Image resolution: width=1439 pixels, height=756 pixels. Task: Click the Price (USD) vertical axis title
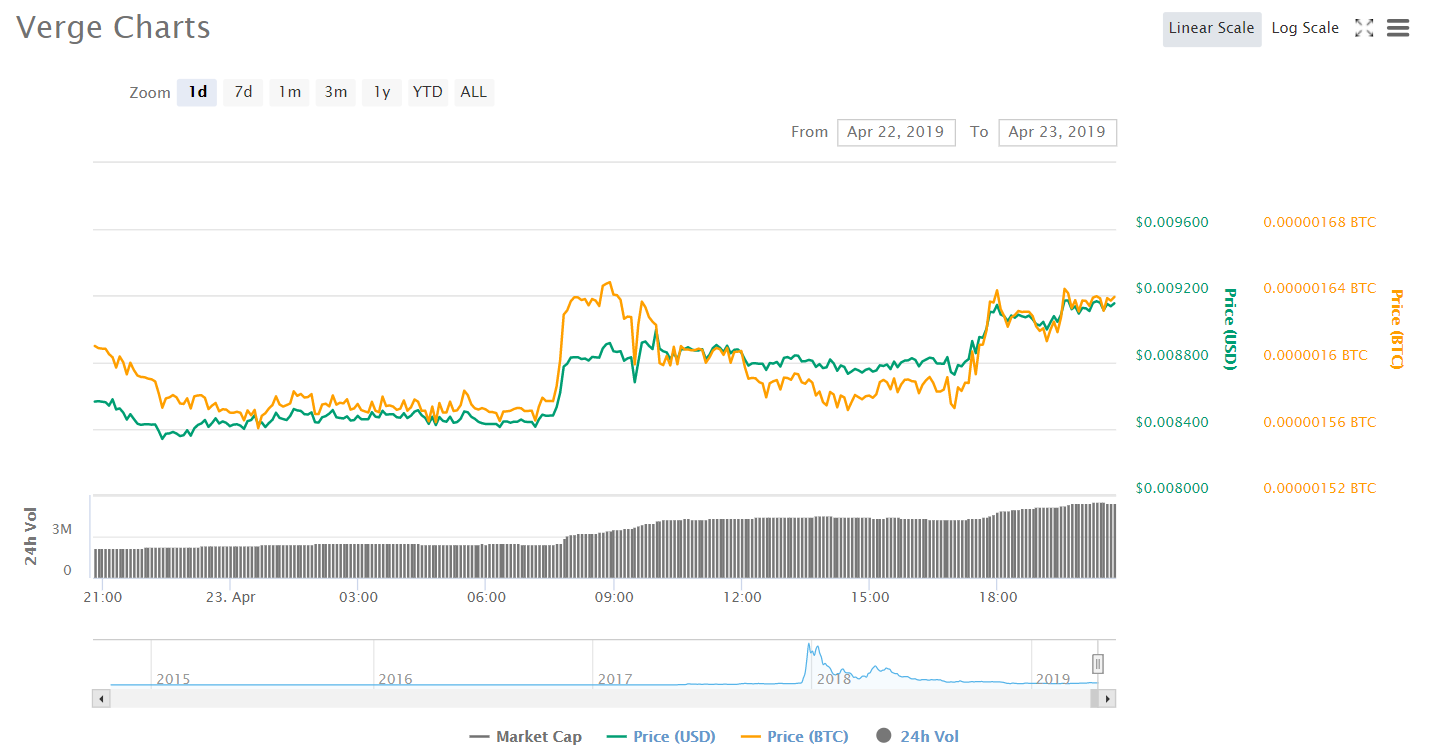(1231, 329)
